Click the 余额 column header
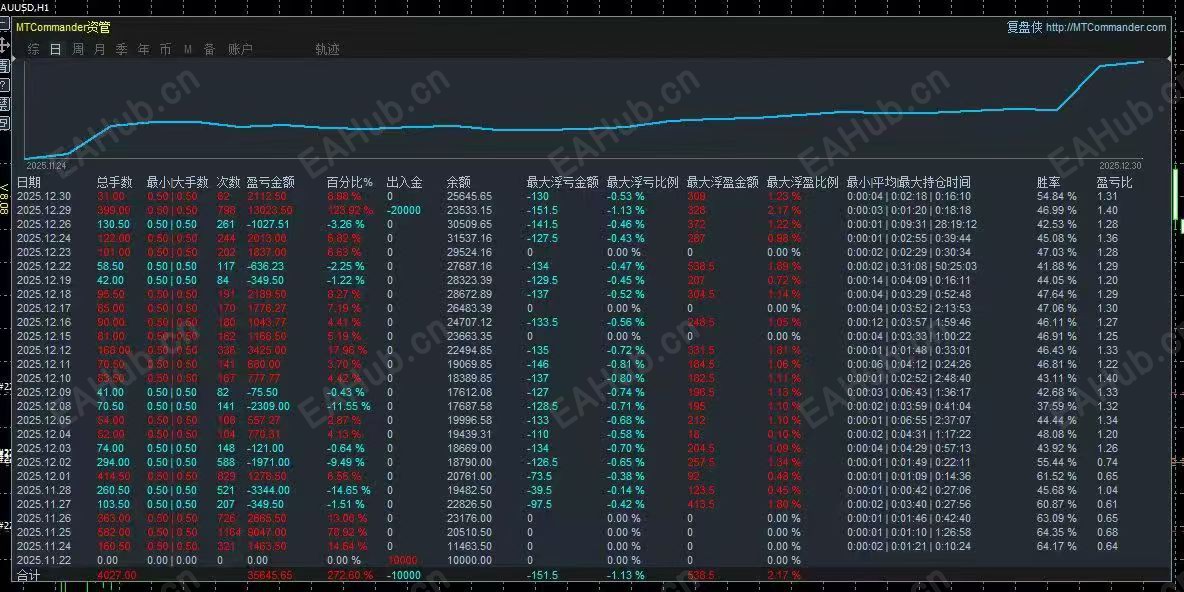 pos(458,182)
